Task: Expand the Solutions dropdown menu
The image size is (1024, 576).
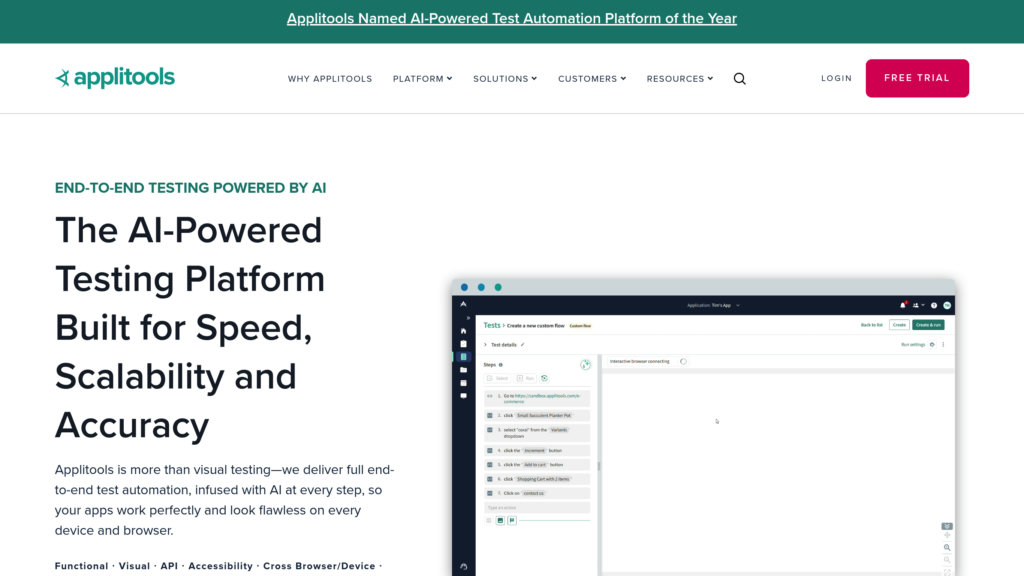Action: tap(505, 79)
